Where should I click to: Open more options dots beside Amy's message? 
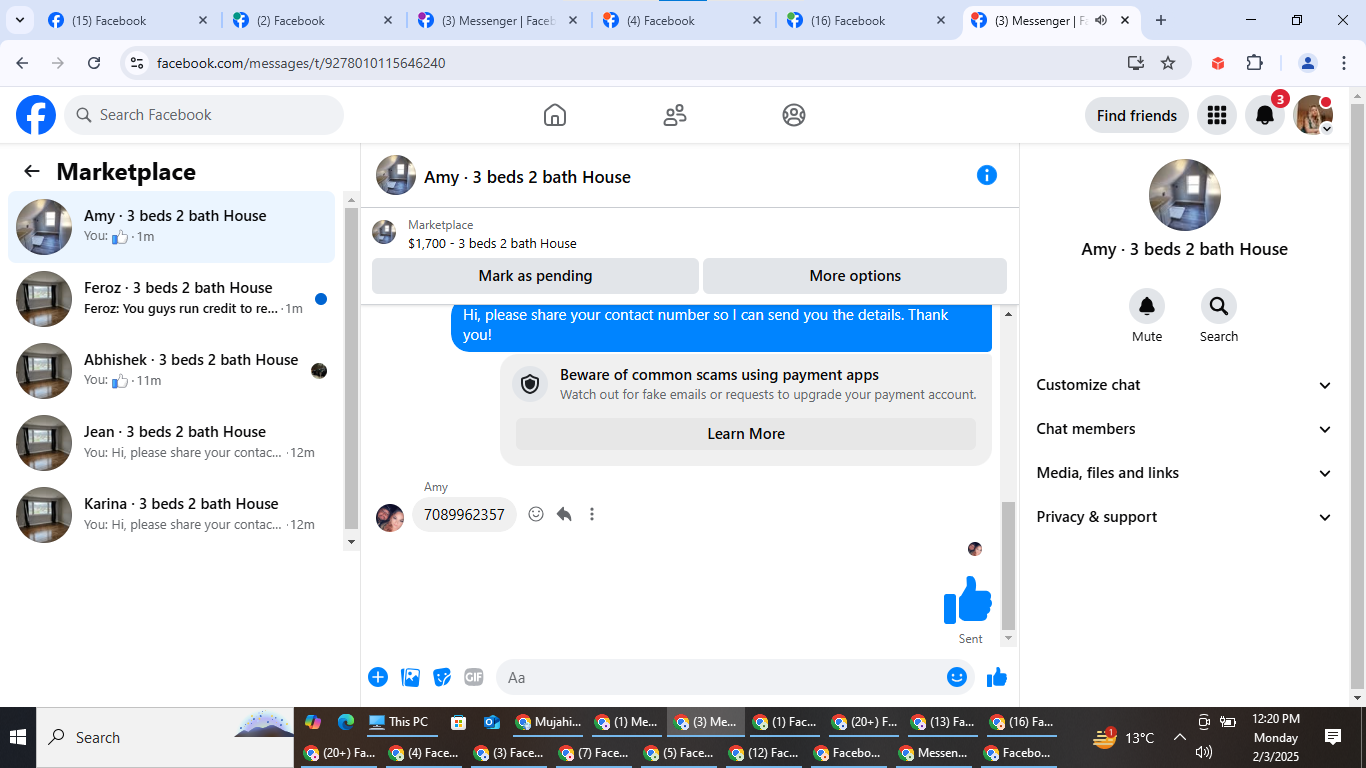(x=592, y=514)
